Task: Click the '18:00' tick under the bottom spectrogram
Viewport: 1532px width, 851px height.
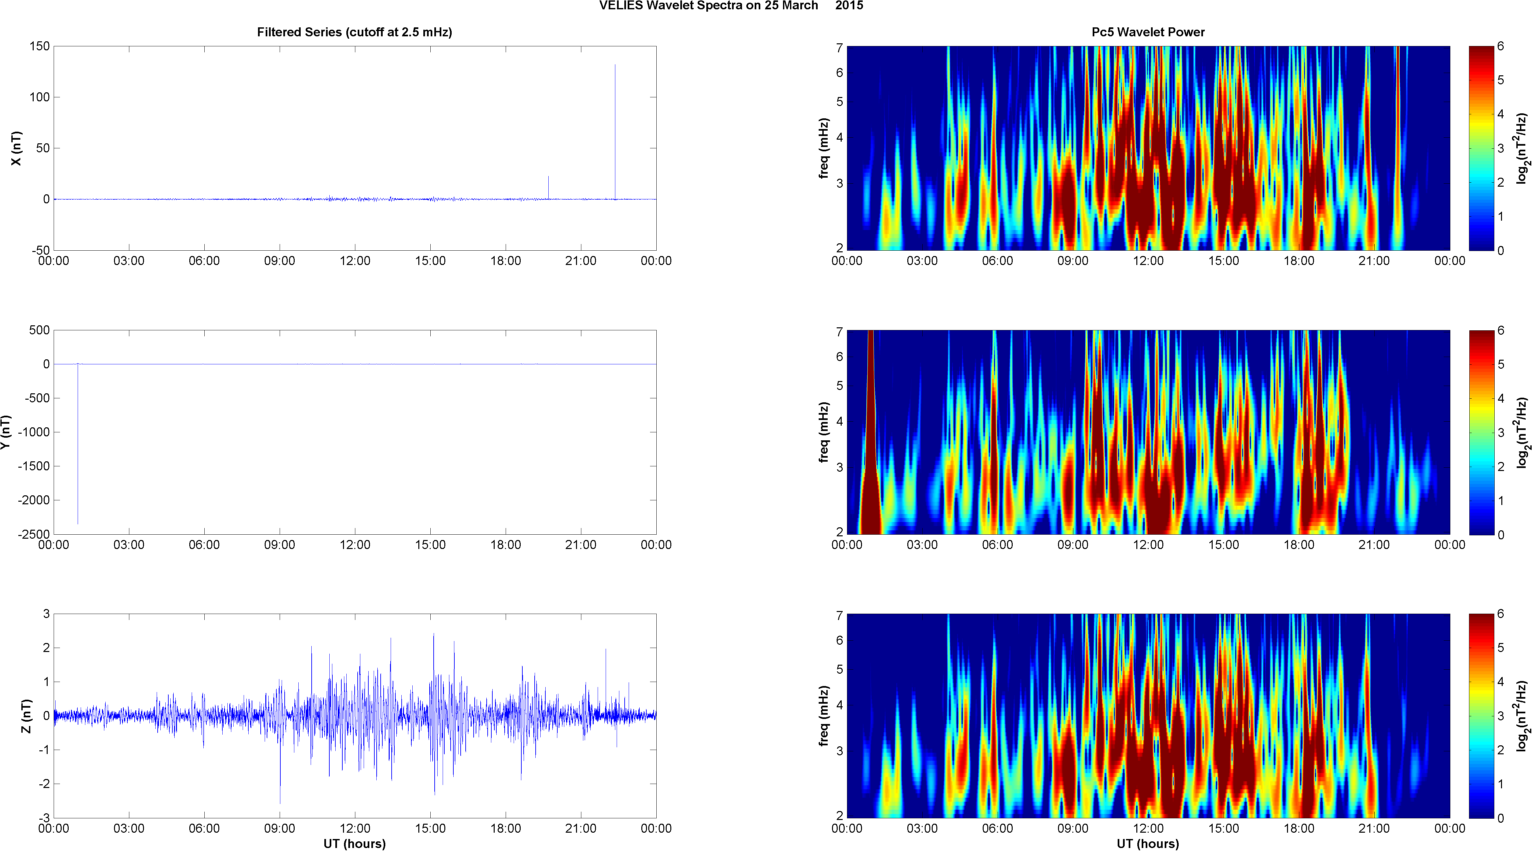Action: click(x=1299, y=828)
